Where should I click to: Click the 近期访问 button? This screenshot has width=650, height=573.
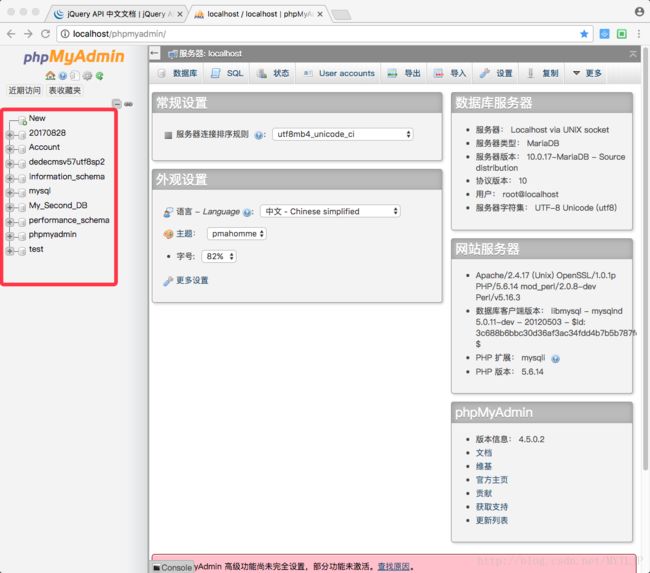tap(24, 90)
